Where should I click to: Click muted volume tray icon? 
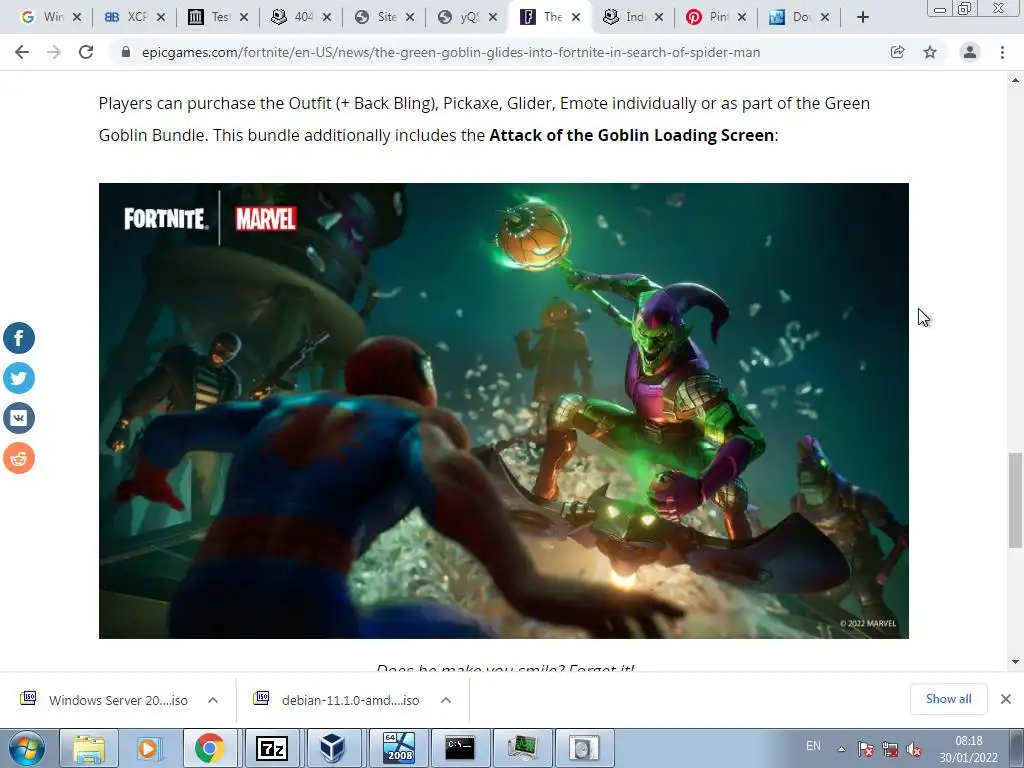914,749
